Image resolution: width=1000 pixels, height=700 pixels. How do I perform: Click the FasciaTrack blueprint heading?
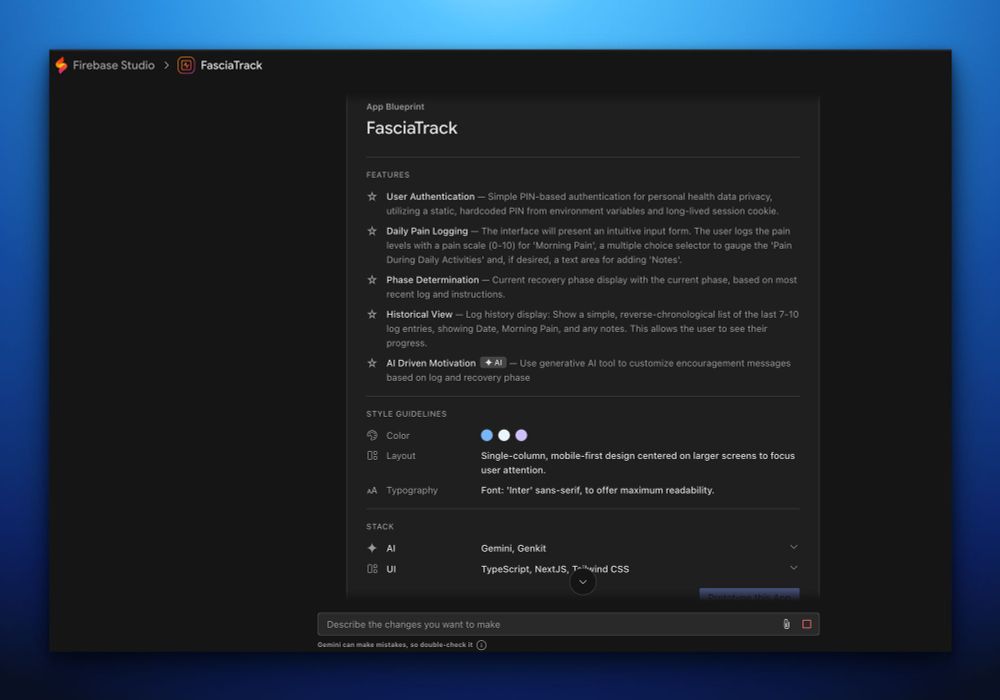tap(412, 128)
